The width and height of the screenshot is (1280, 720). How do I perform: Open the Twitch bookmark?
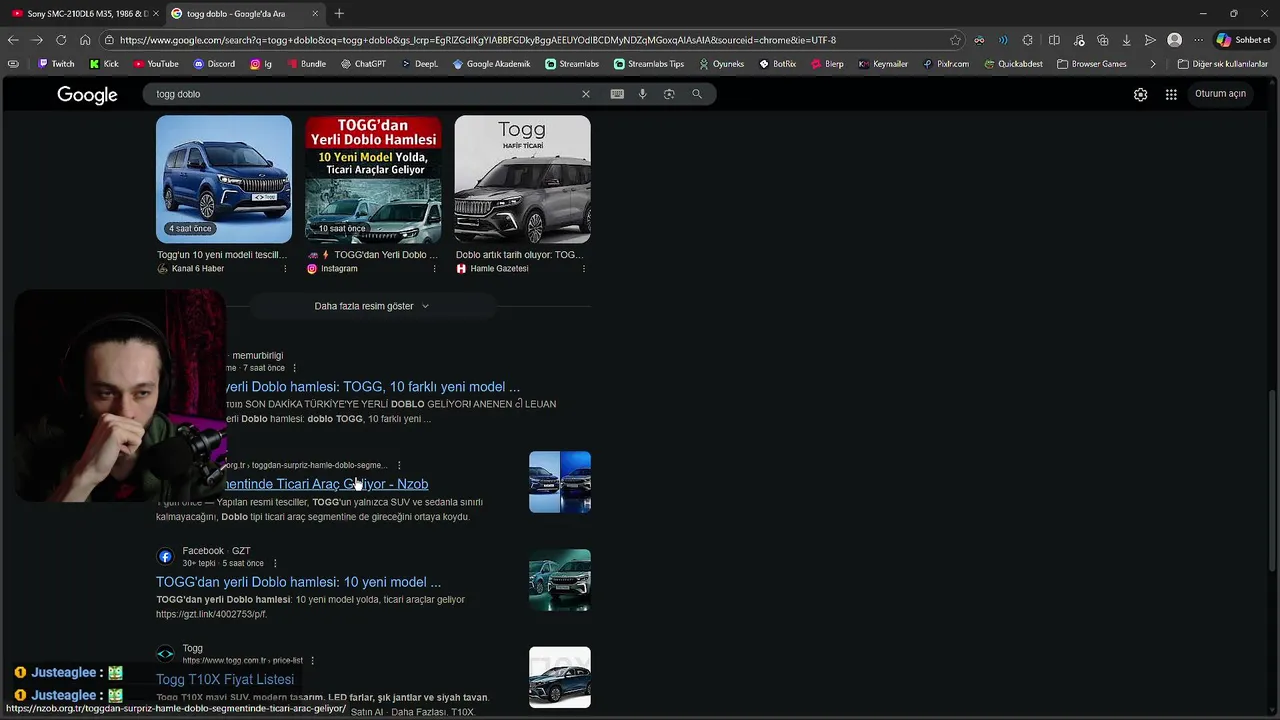55,64
